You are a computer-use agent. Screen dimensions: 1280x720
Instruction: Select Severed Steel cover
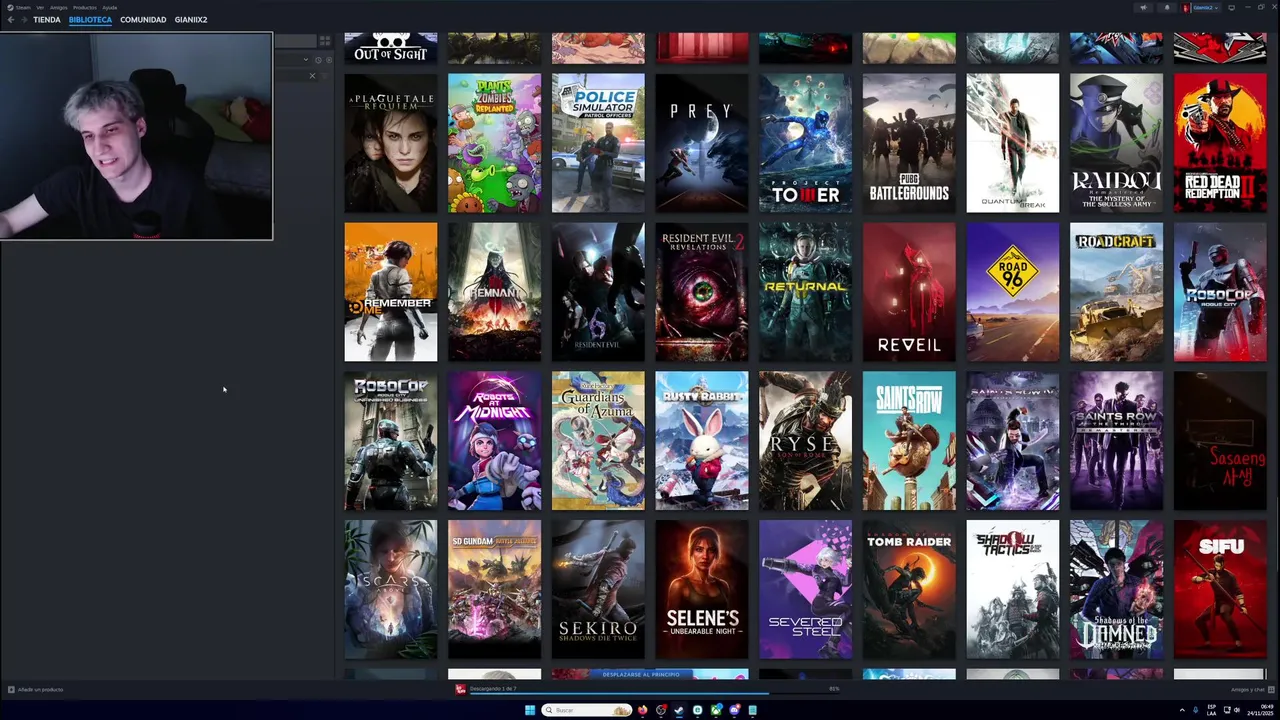pos(805,590)
